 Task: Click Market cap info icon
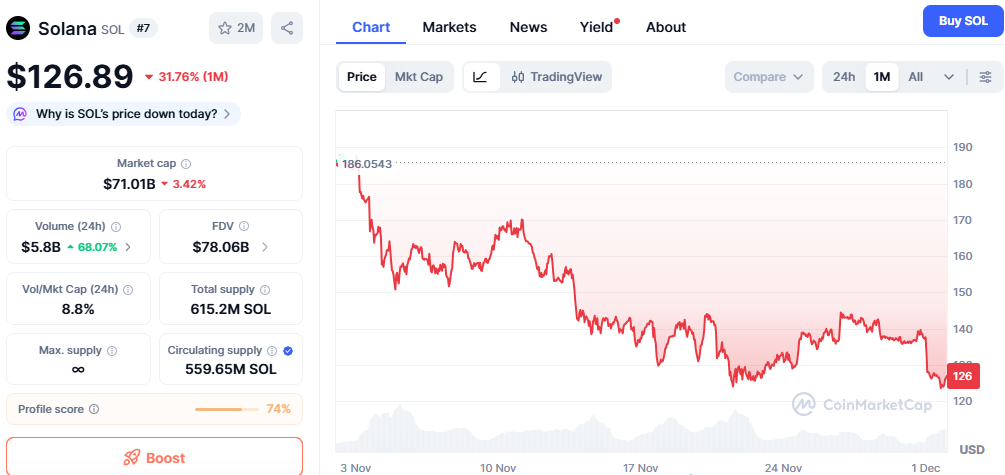tap(186, 163)
